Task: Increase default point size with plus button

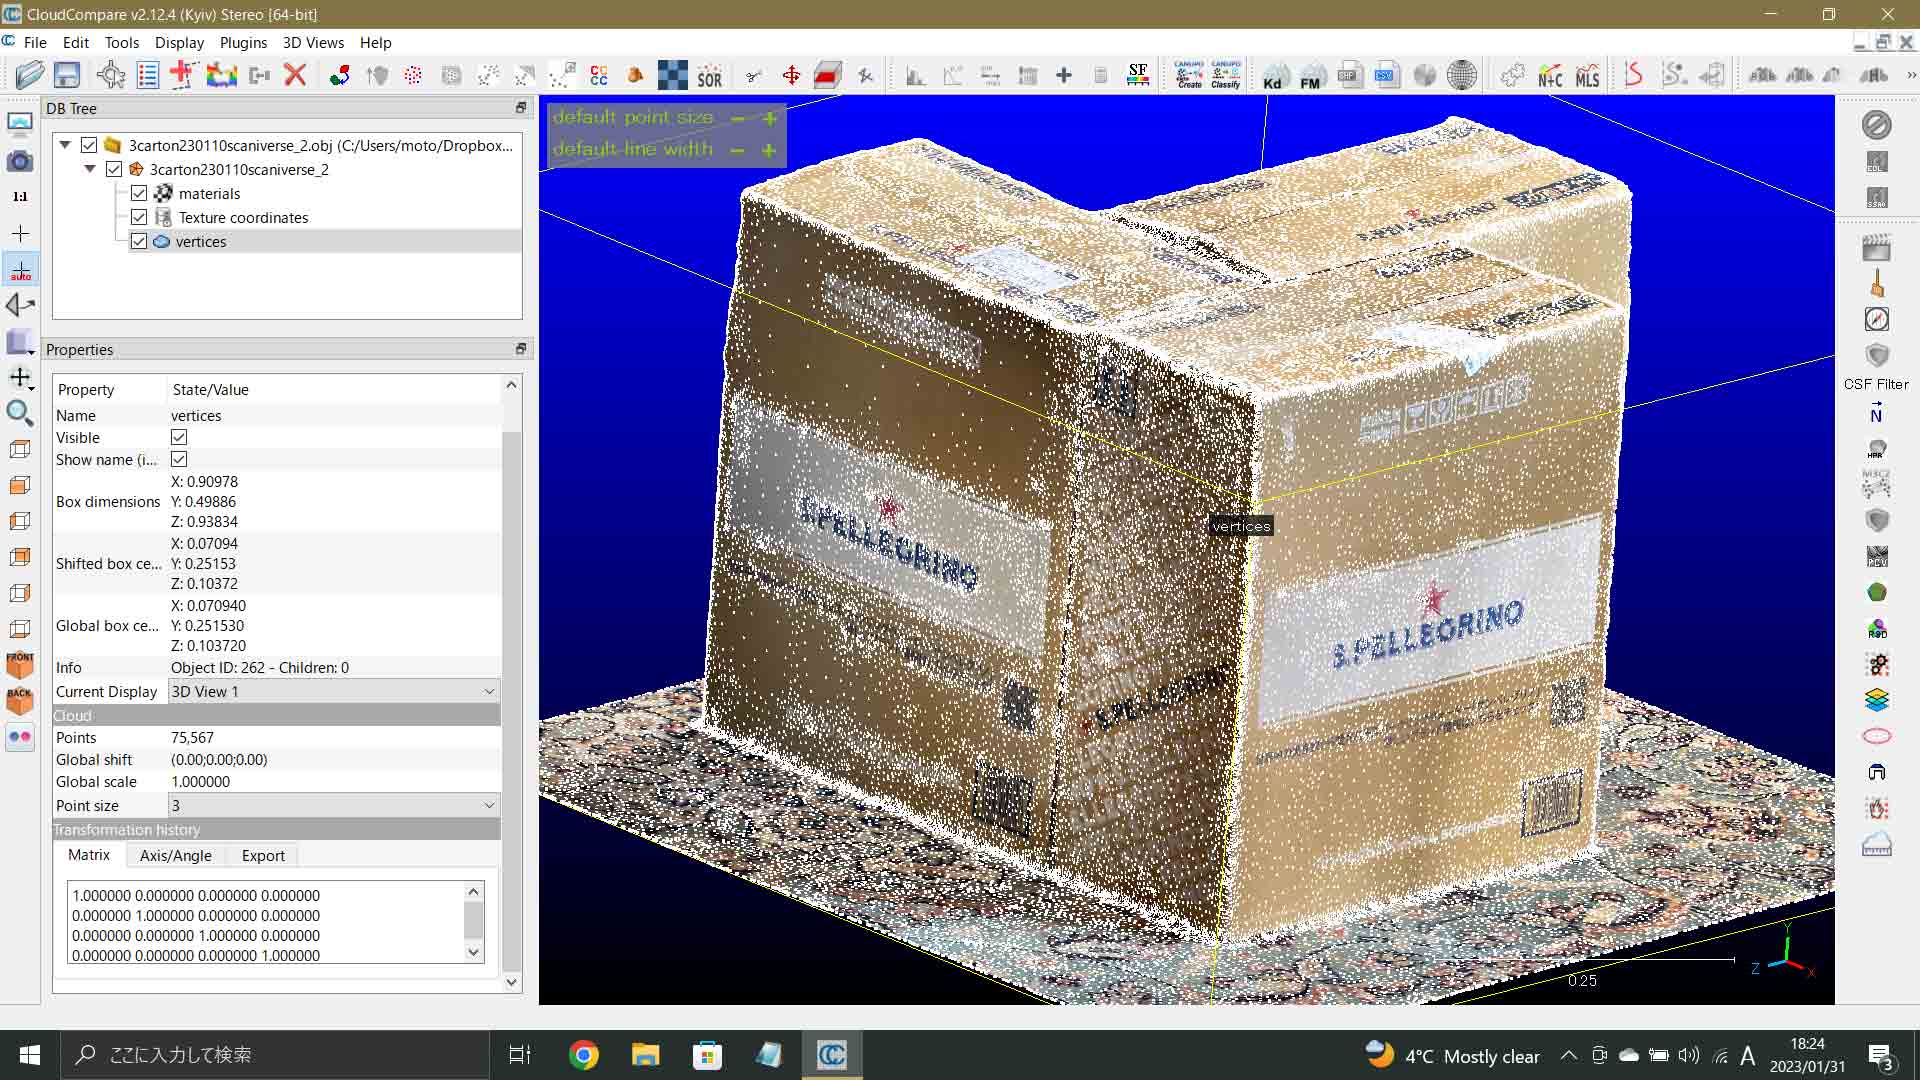Action: [x=769, y=117]
